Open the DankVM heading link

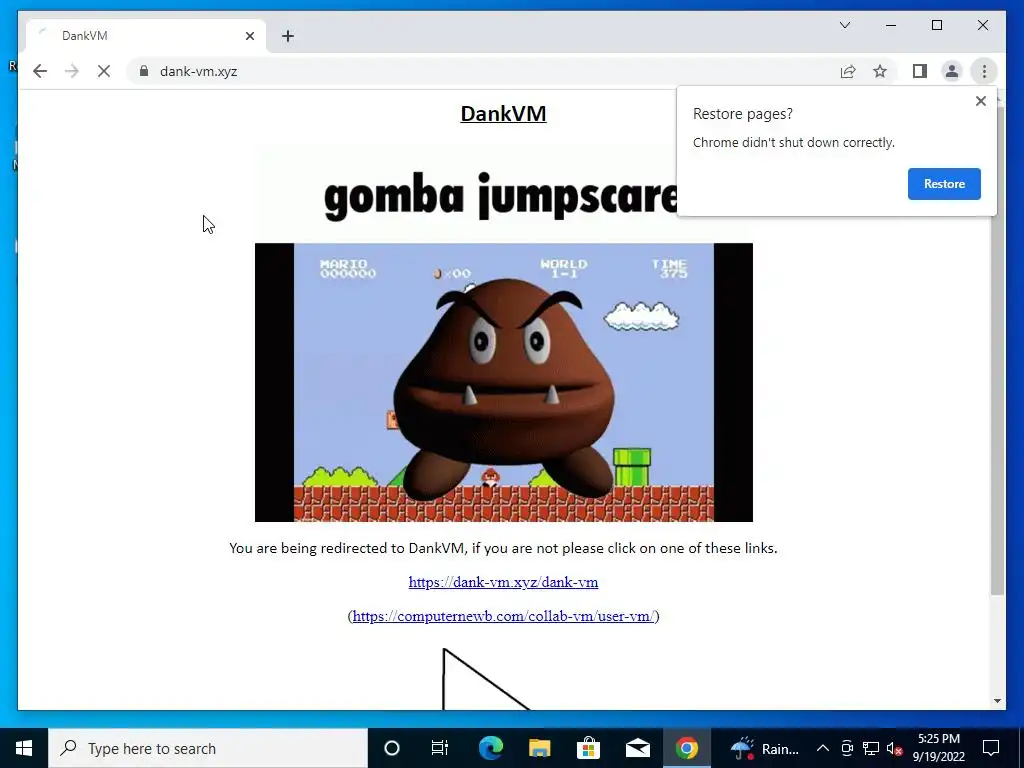[x=504, y=114]
